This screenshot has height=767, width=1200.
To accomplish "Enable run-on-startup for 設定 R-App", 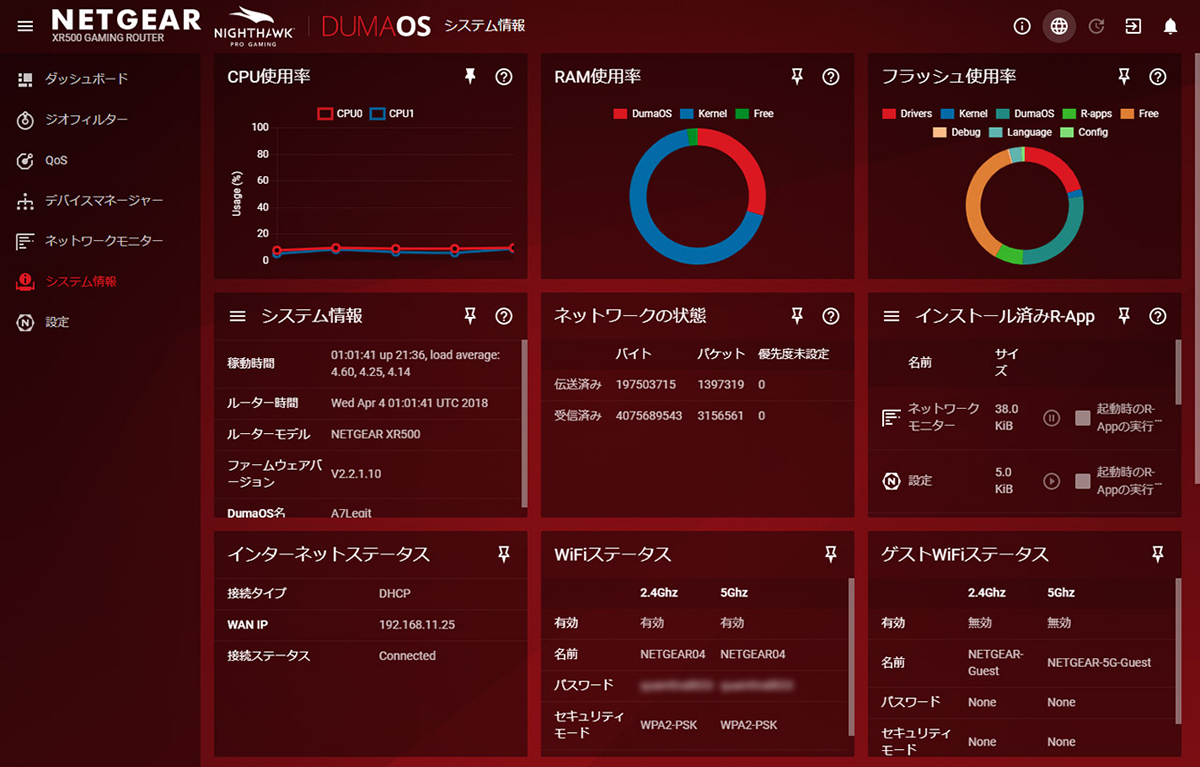I will pos(1082,481).
